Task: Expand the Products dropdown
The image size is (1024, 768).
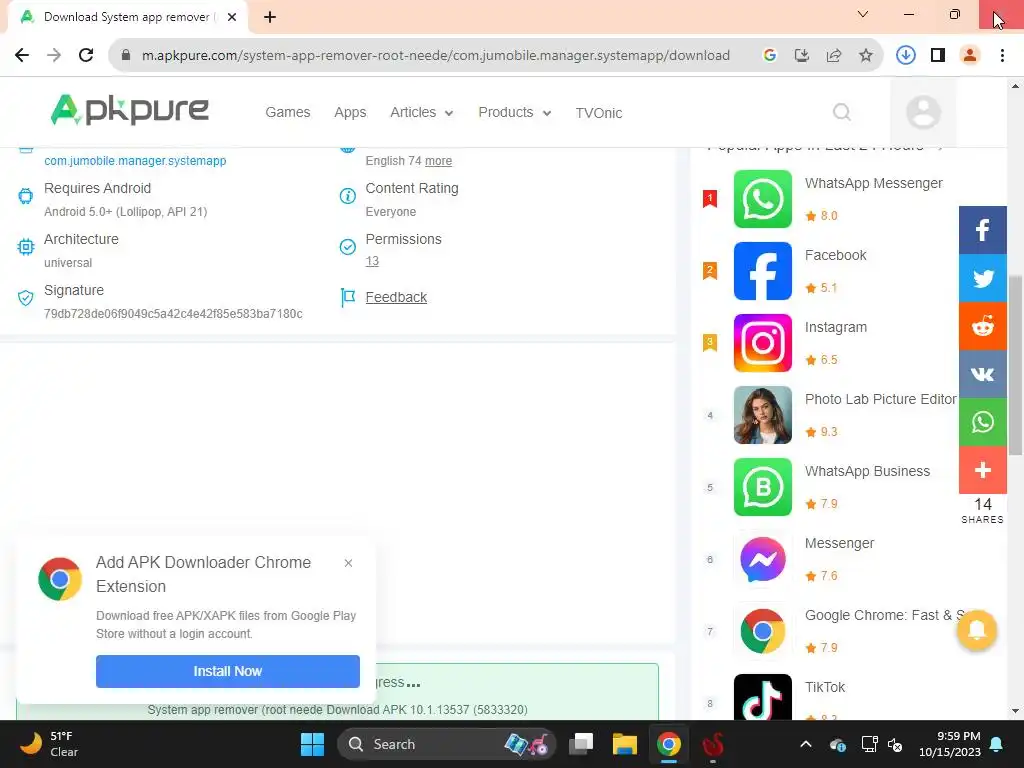Action: point(515,112)
